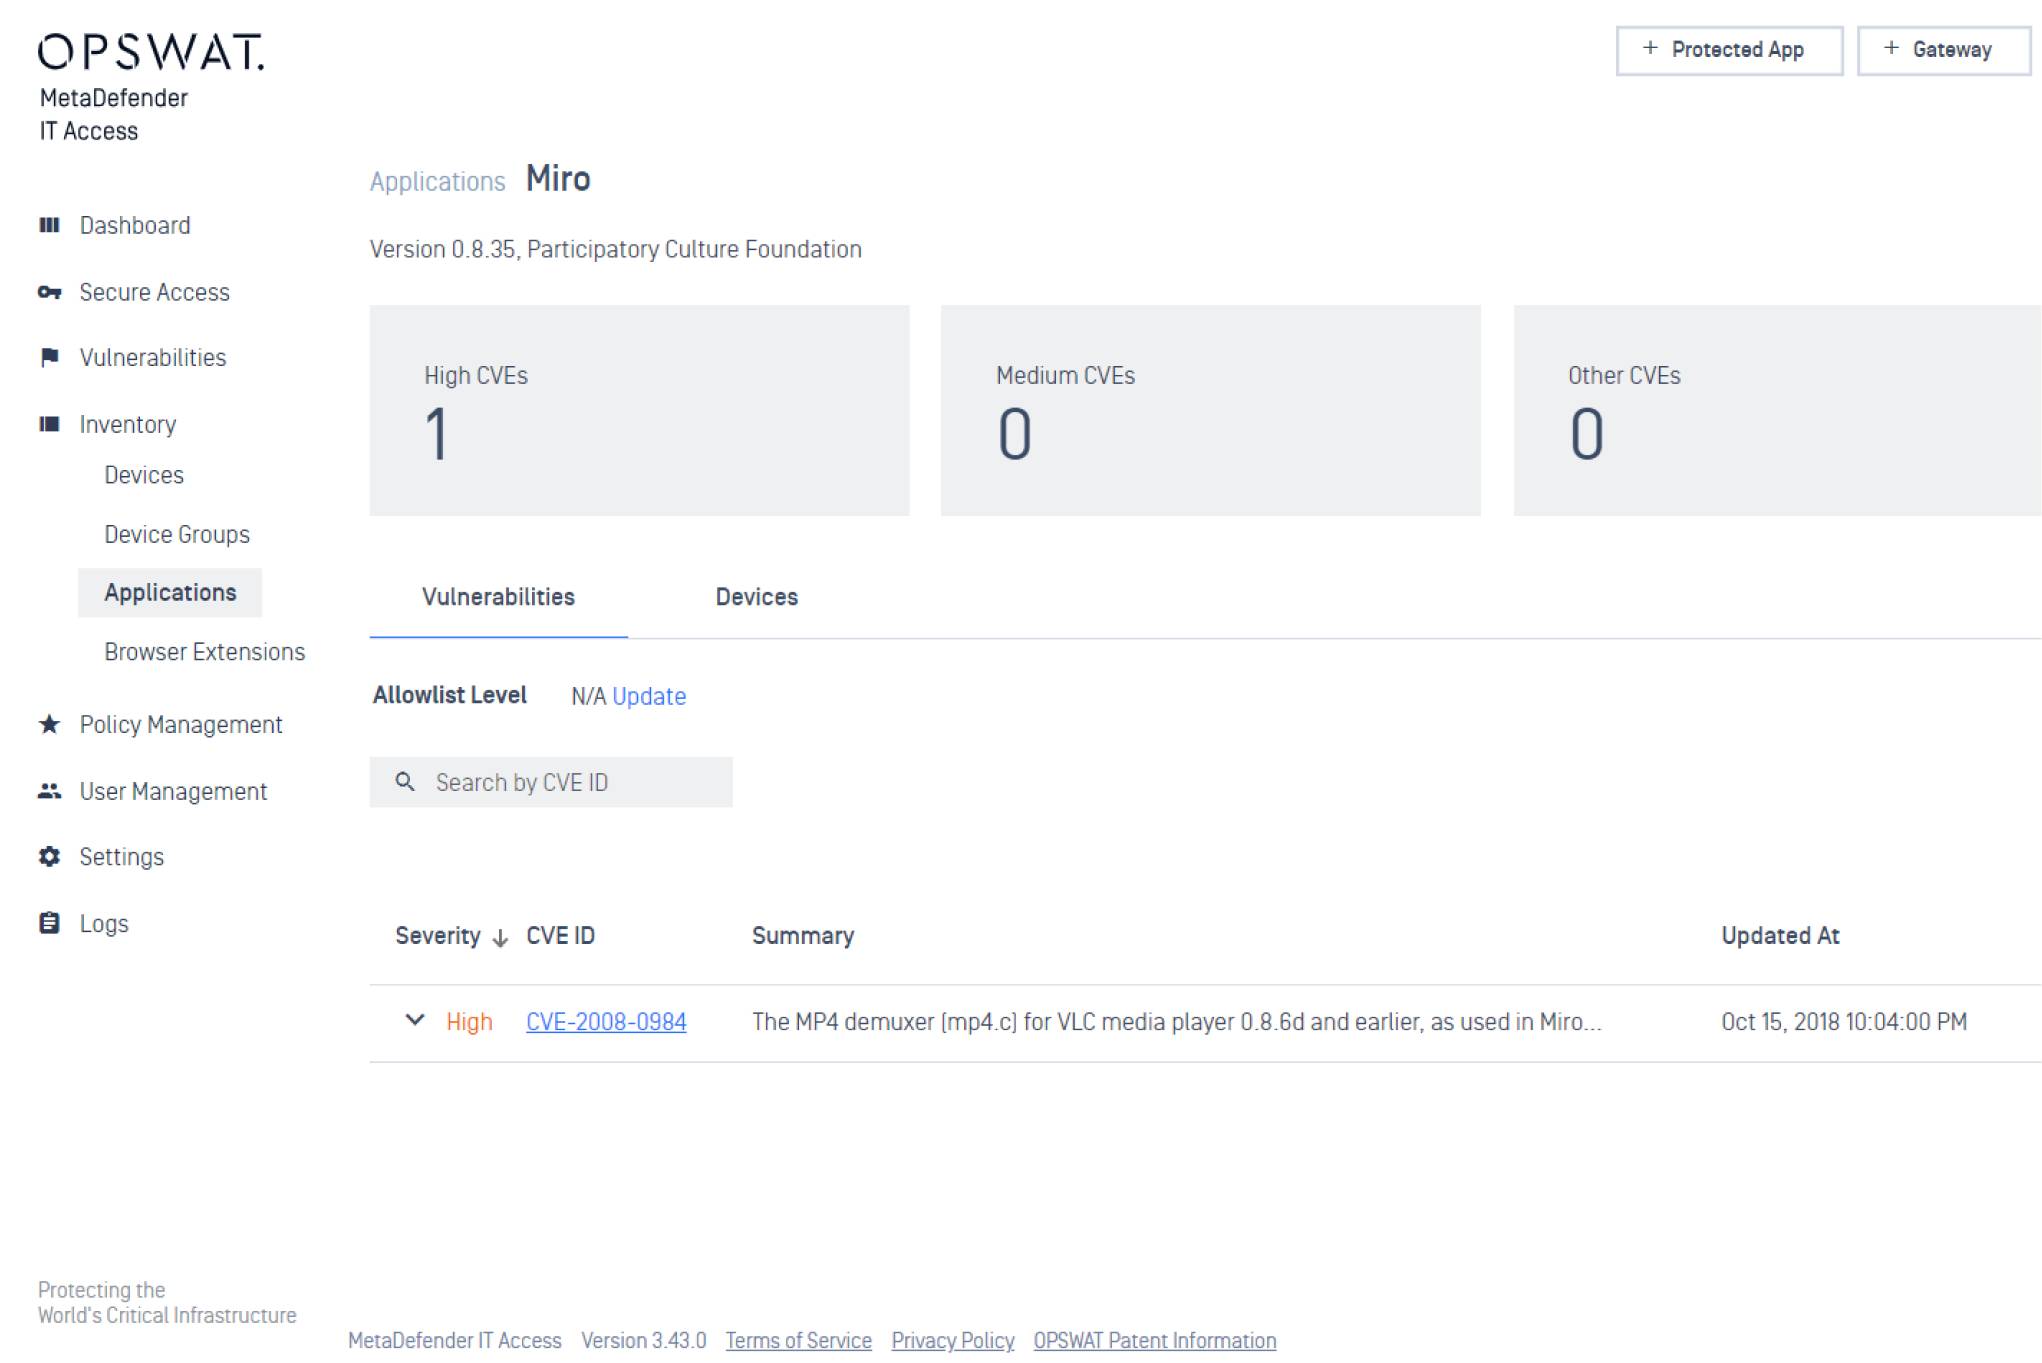The height and width of the screenshot is (1363, 2042).
Task: Click the Logs clipboard icon
Action: click(x=49, y=923)
